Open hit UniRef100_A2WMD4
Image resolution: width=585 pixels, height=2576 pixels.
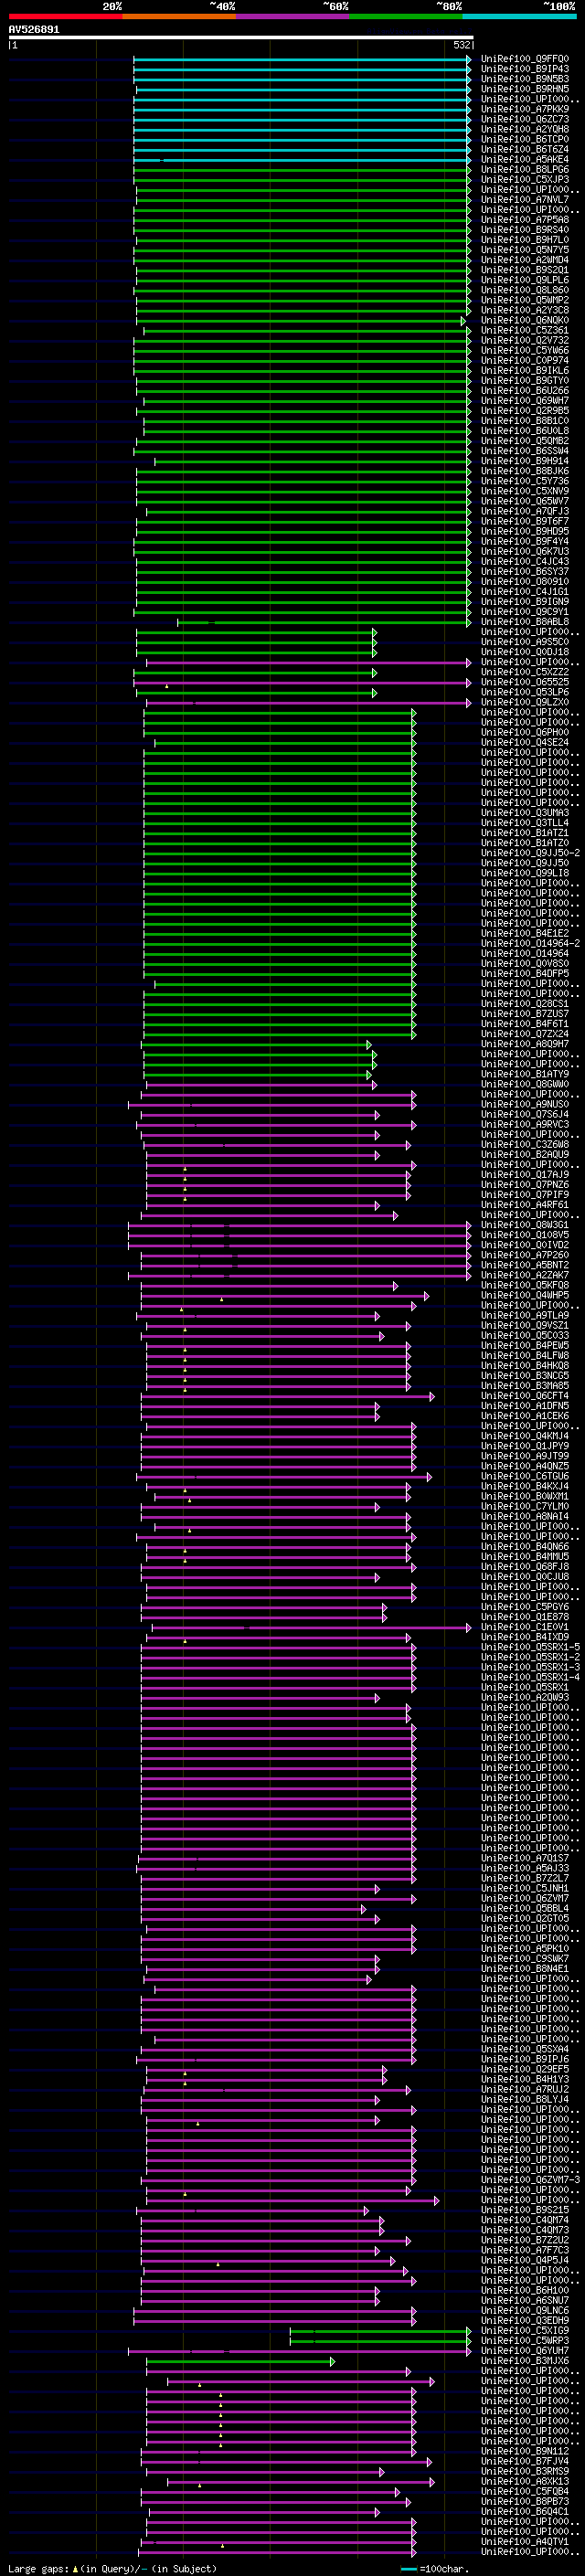[x=525, y=260]
